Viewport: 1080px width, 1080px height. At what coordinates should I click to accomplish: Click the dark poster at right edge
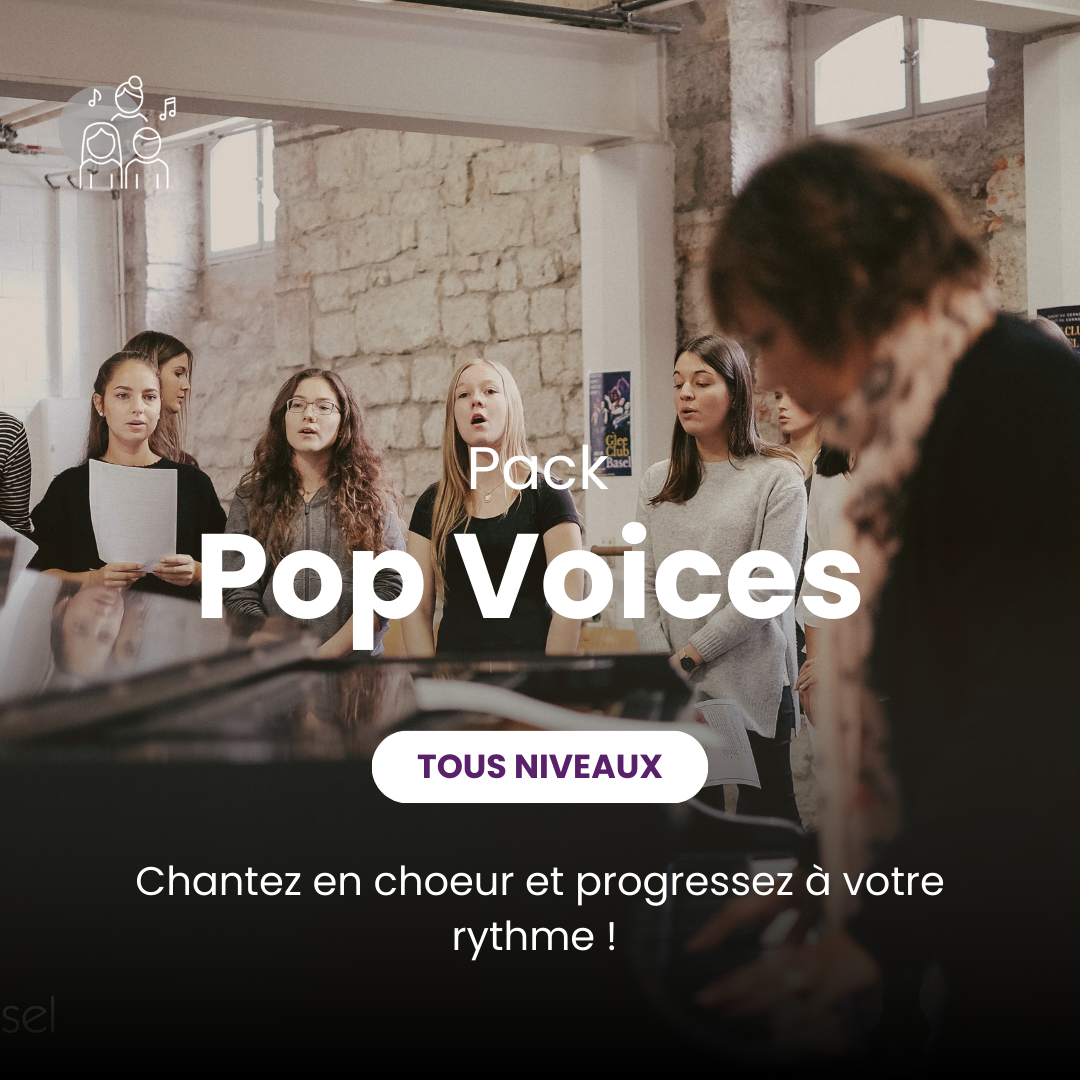1059,329
